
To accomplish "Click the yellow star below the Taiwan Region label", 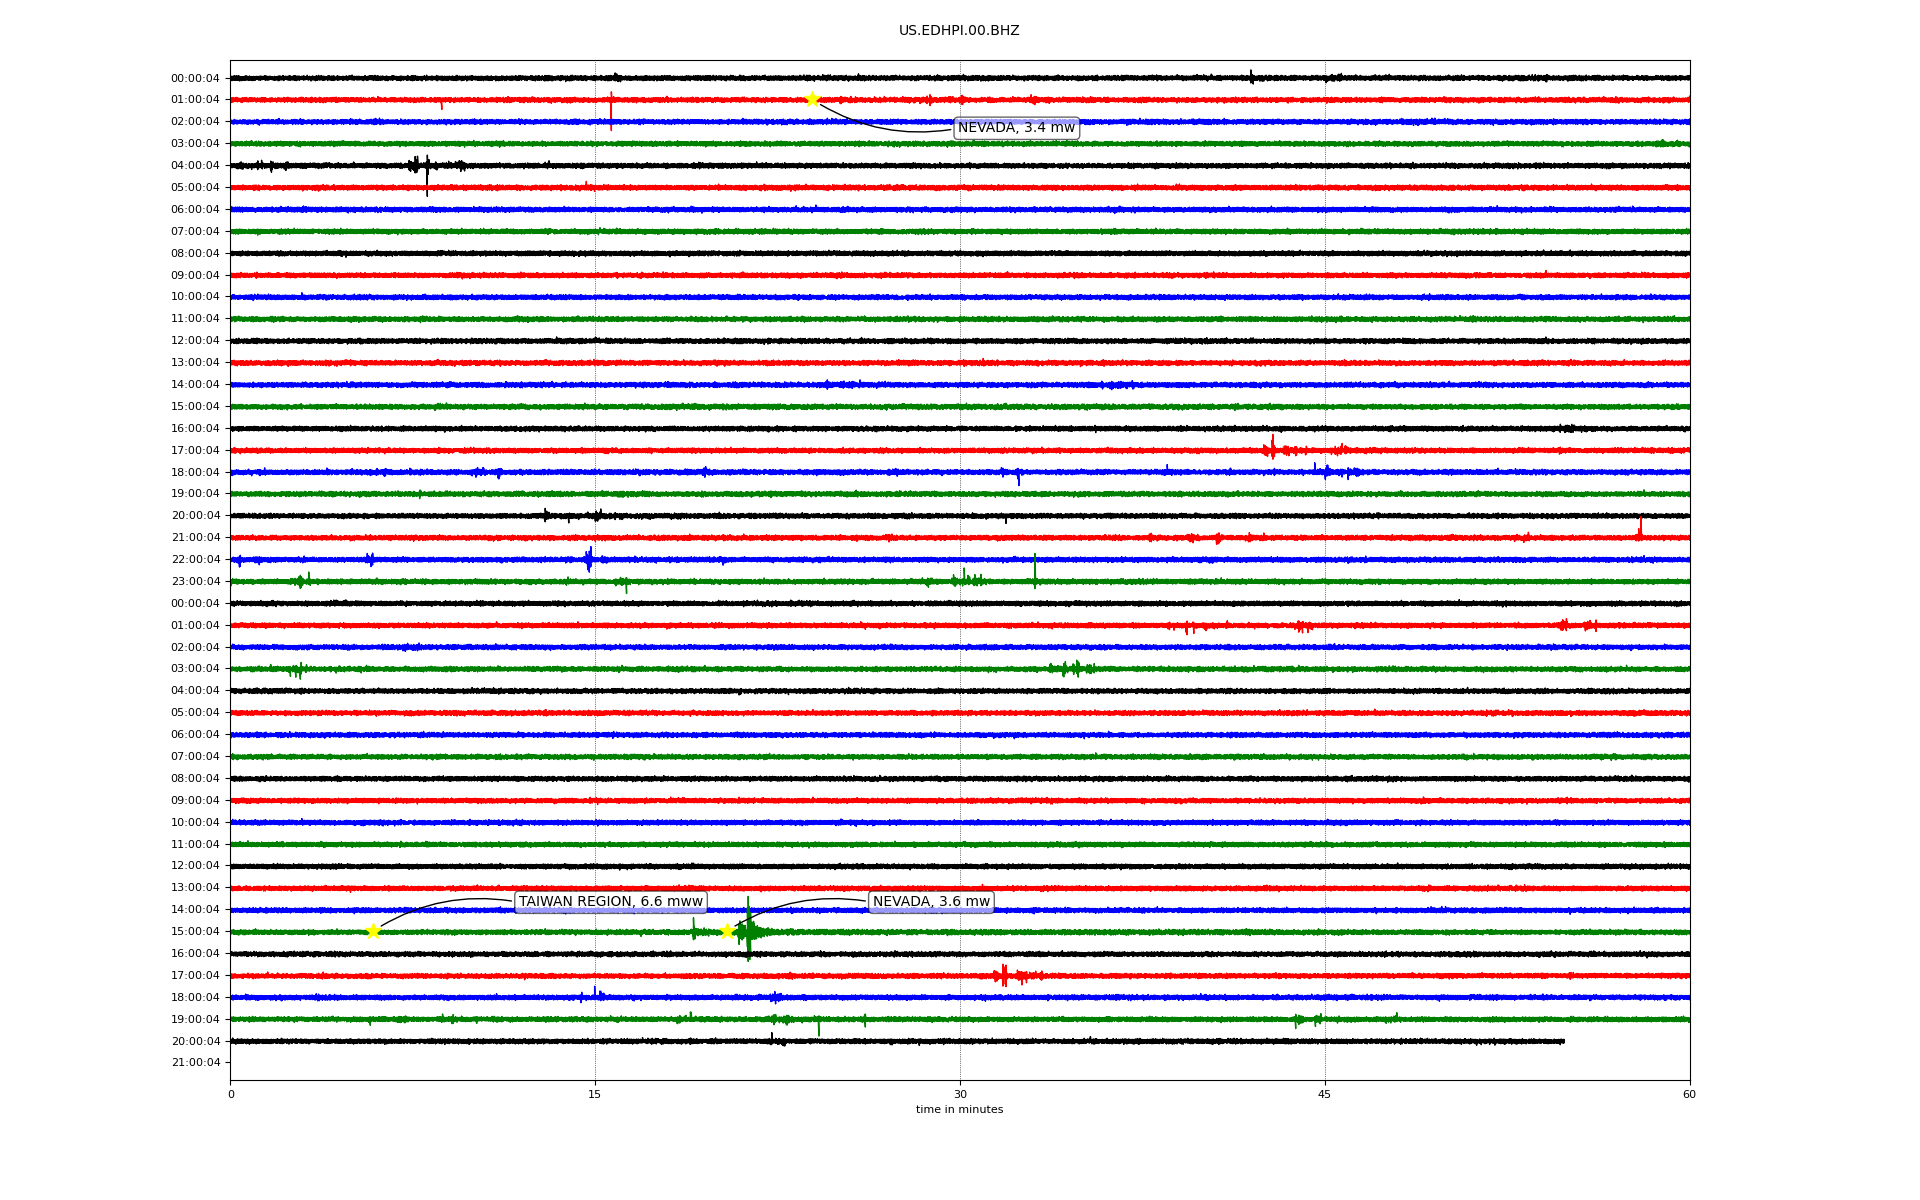I will tap(373, 931).
